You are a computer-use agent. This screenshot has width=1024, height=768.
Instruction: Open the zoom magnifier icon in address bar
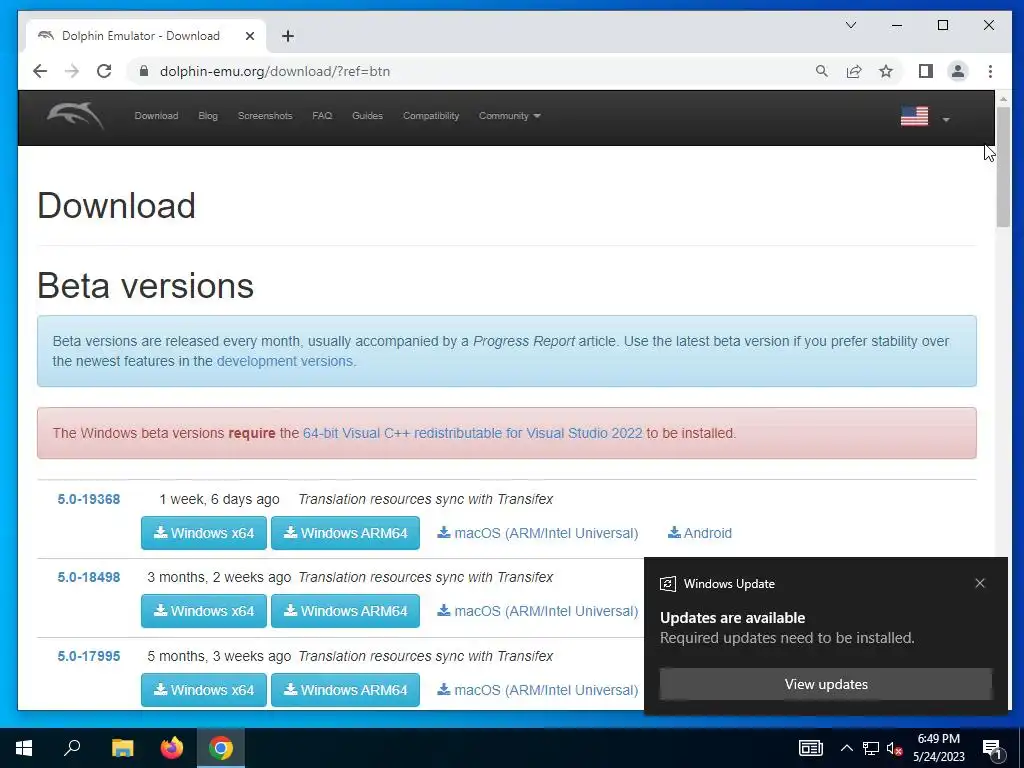tap(822, 71)
